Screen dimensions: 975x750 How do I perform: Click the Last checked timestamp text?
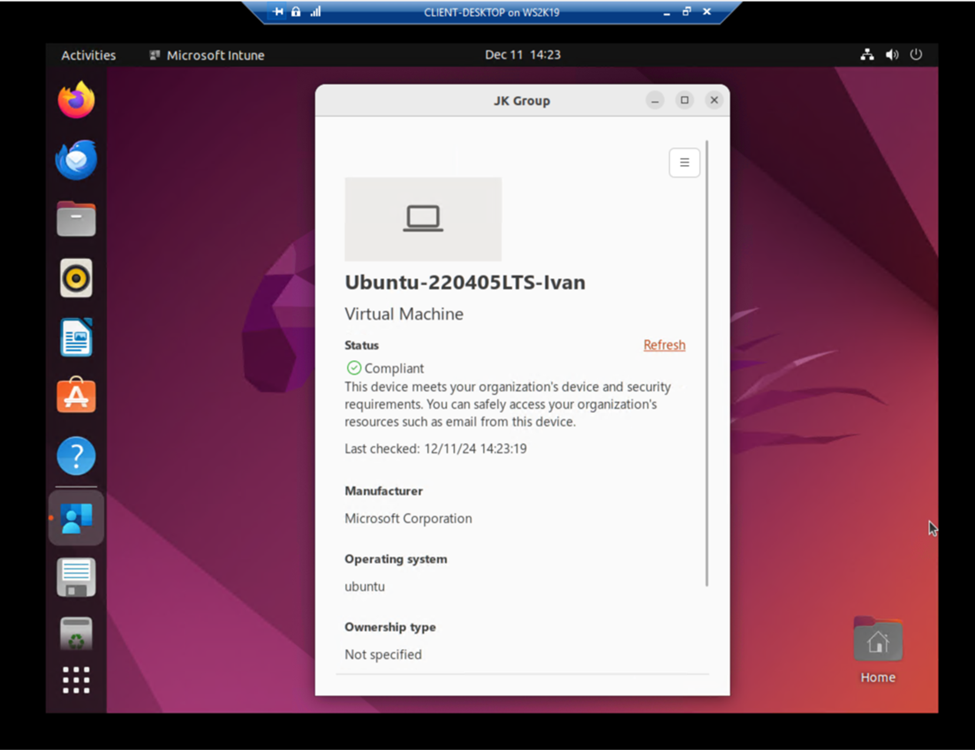click(x=436, y=448)
